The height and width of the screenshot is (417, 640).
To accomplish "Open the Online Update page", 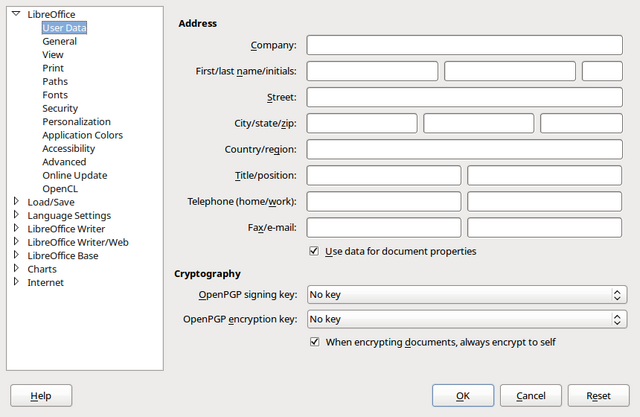I will pos(75,175).
